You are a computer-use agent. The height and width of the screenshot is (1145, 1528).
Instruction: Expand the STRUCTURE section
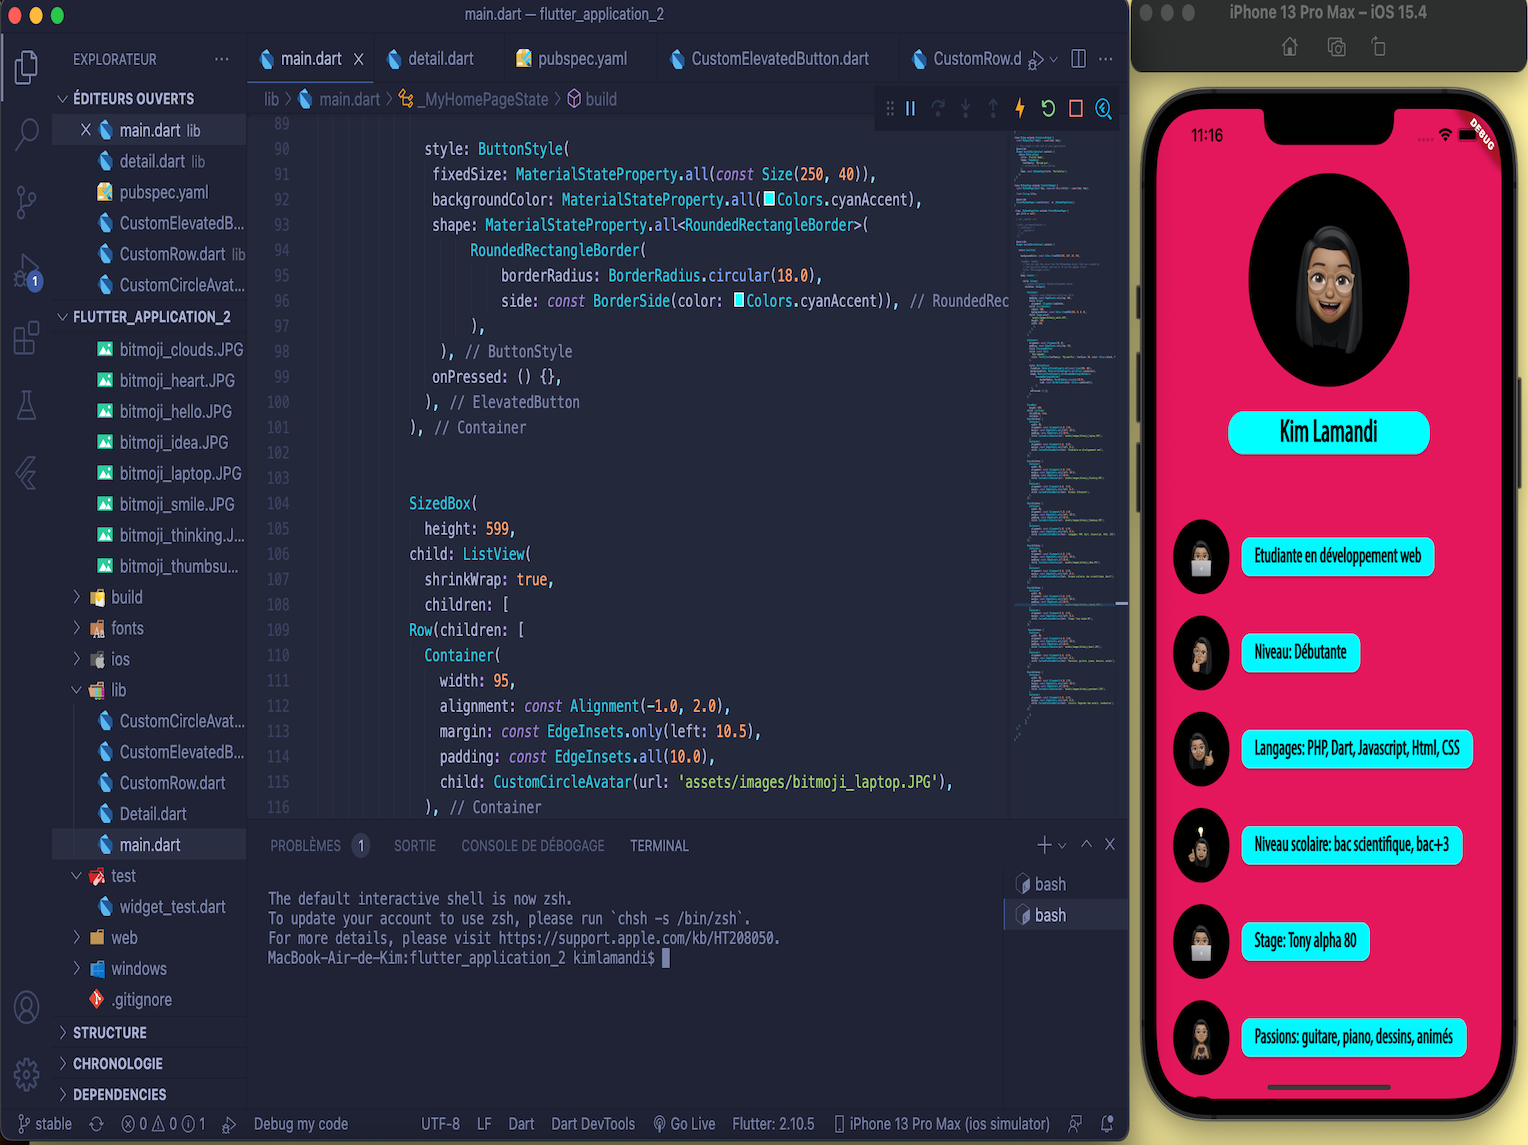110,1032
